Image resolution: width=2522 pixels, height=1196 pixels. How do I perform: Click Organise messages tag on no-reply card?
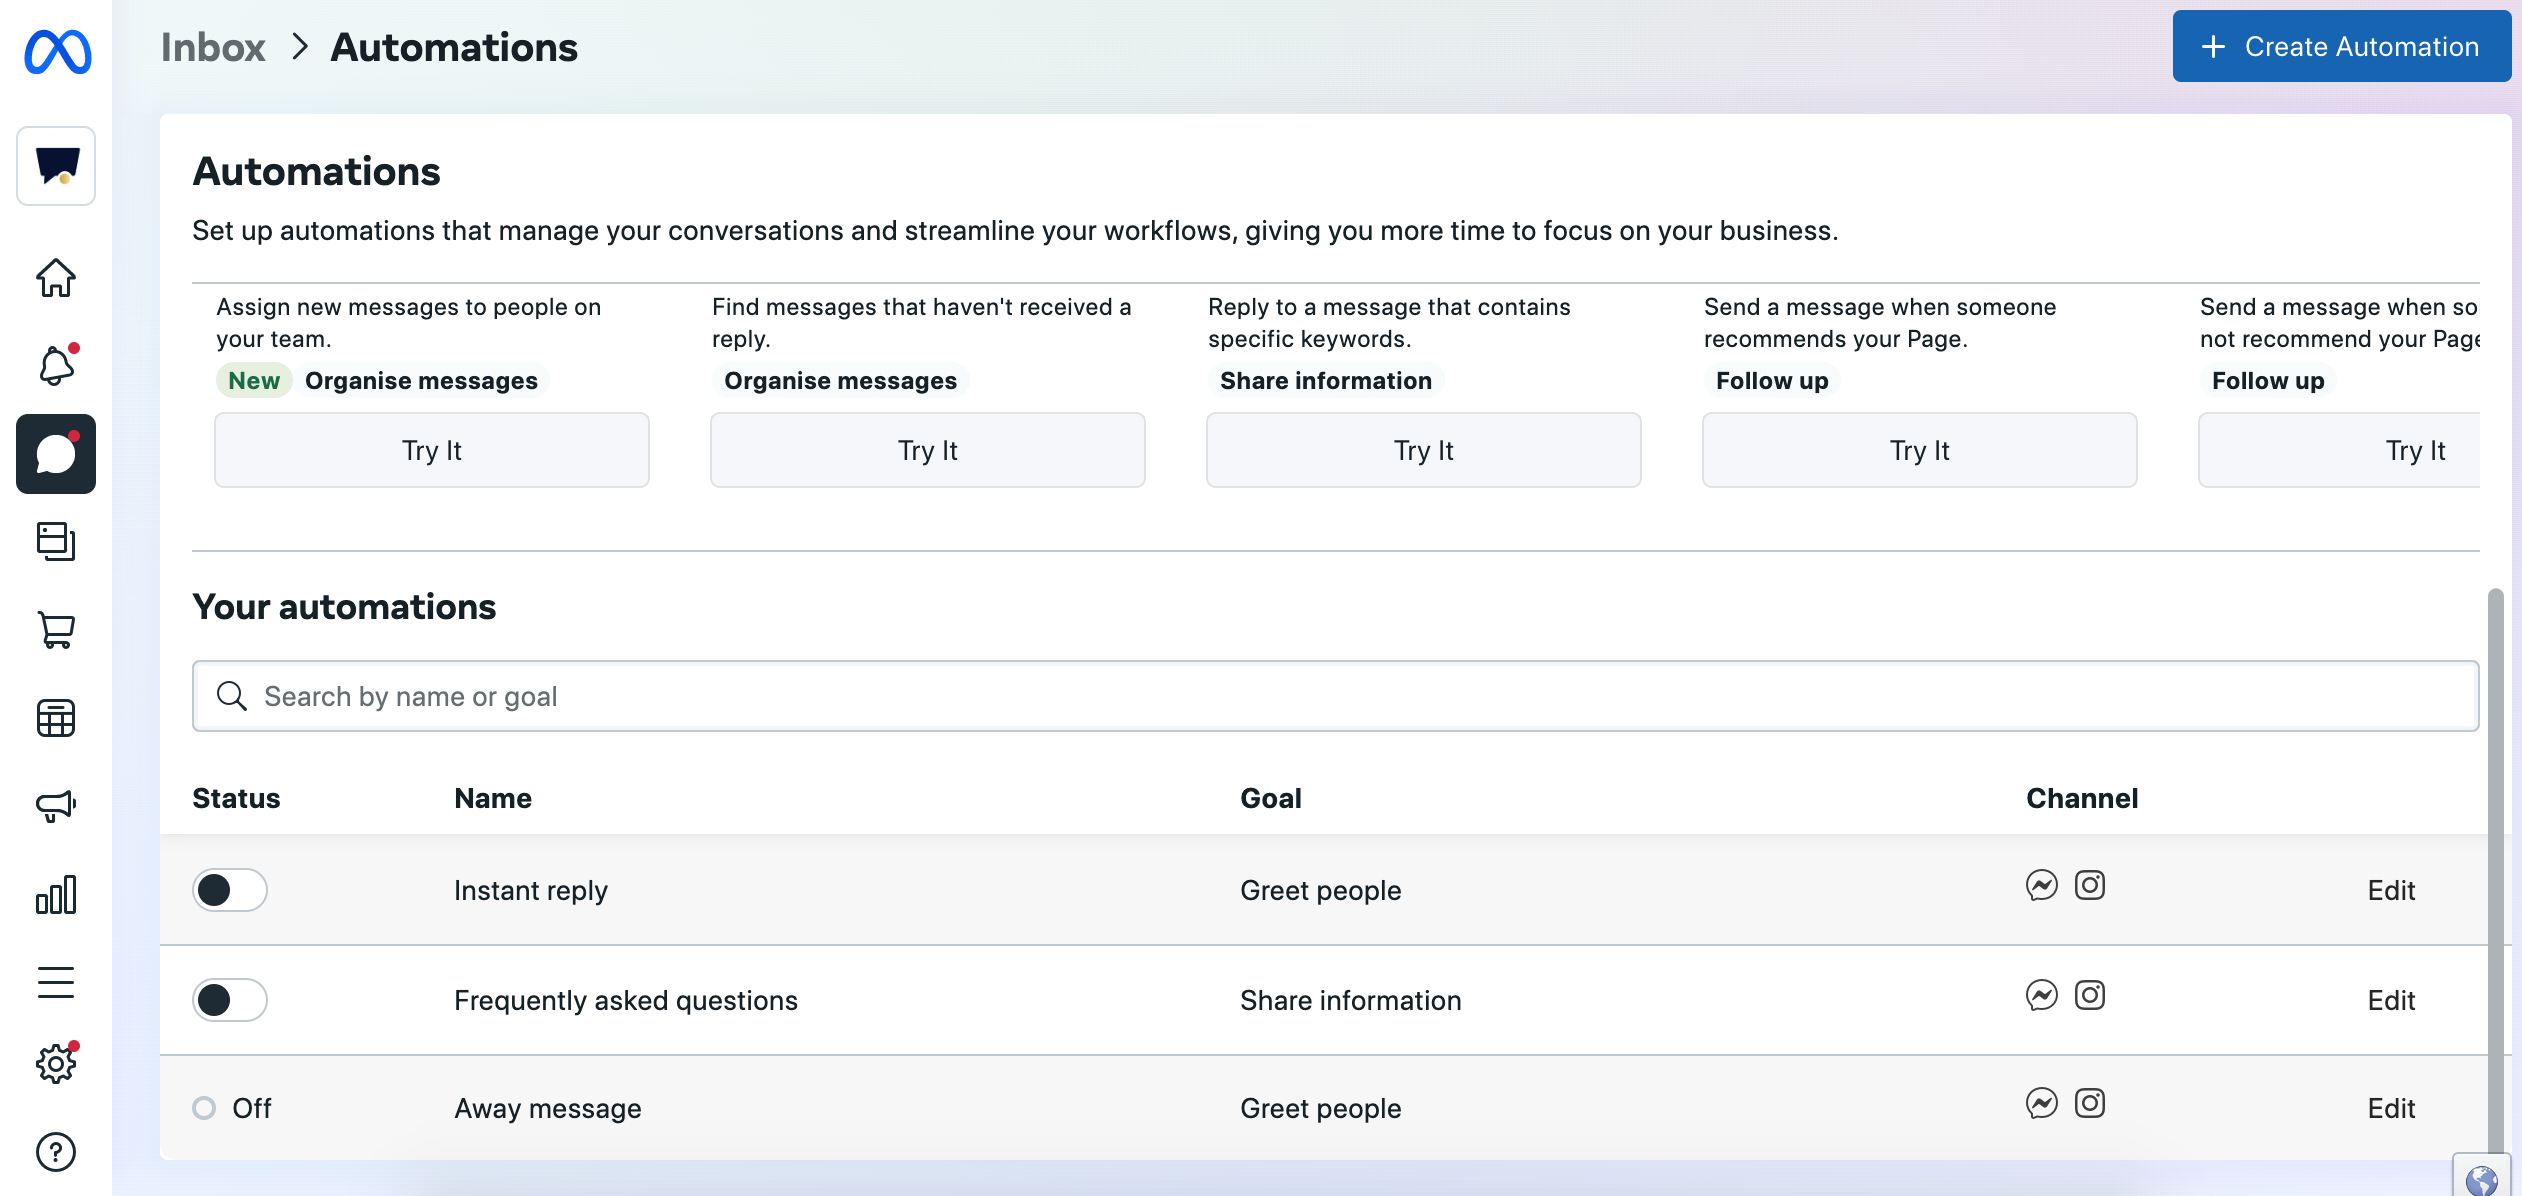(841, 380)
